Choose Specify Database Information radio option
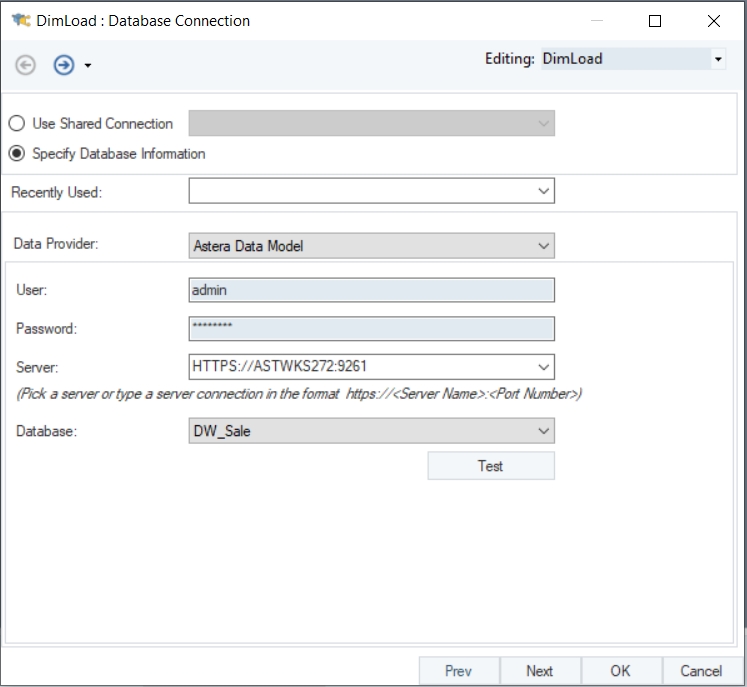 point(17,154)
